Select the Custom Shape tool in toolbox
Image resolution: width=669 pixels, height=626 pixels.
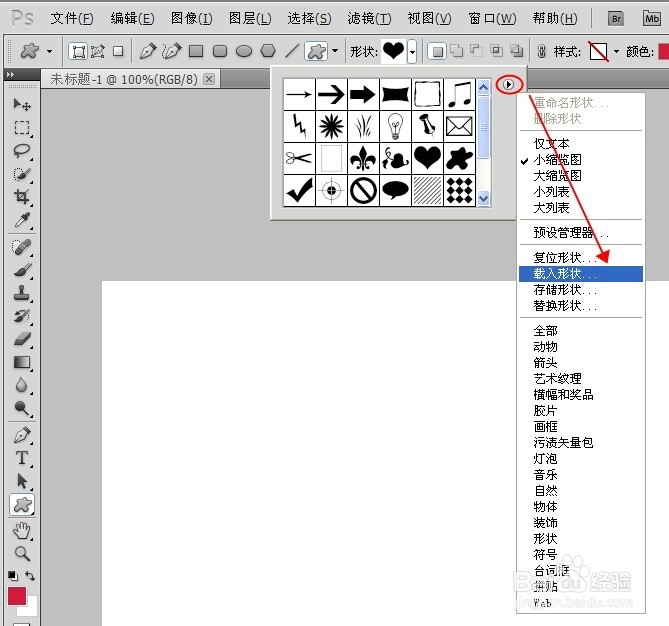click(x=22, y=505)
